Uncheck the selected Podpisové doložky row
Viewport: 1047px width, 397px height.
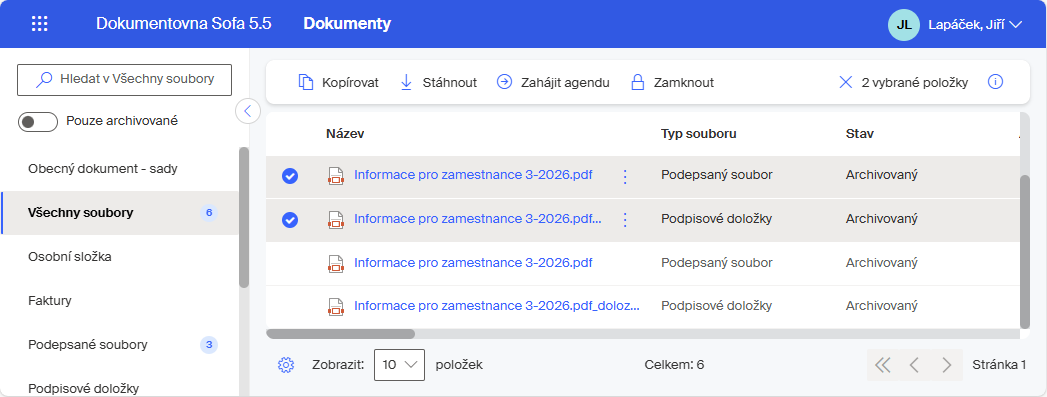tap(290, 220)
